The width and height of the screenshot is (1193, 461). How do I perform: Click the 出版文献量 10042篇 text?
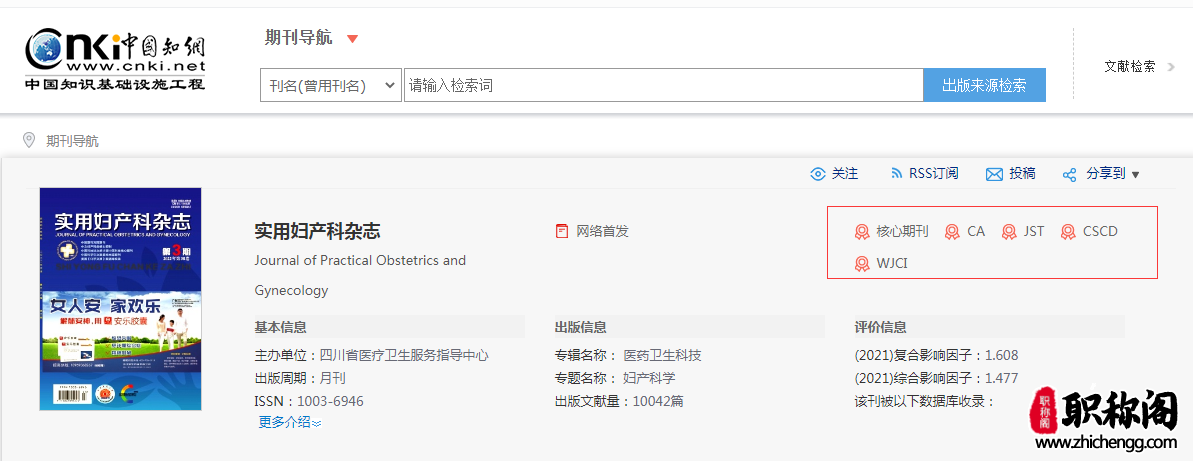619,401
